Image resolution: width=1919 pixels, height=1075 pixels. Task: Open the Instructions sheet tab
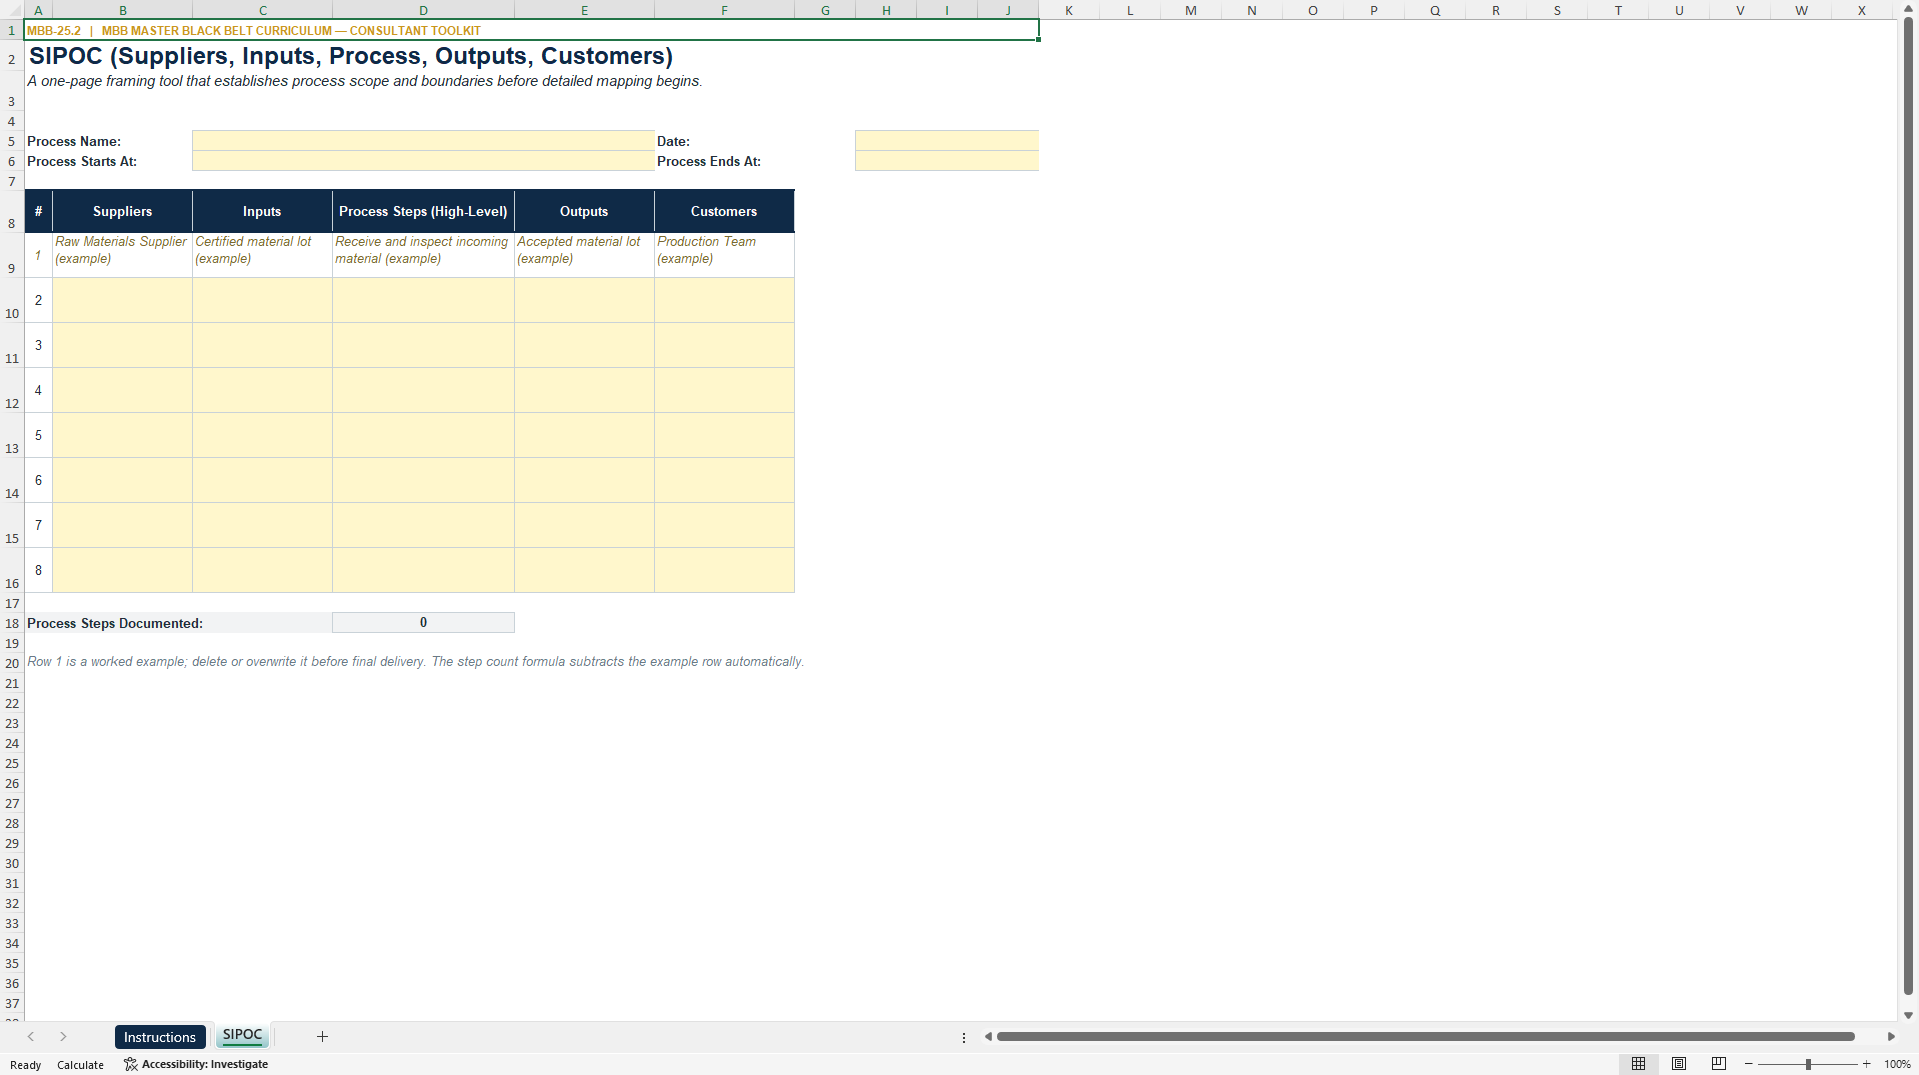(160, 1037)
